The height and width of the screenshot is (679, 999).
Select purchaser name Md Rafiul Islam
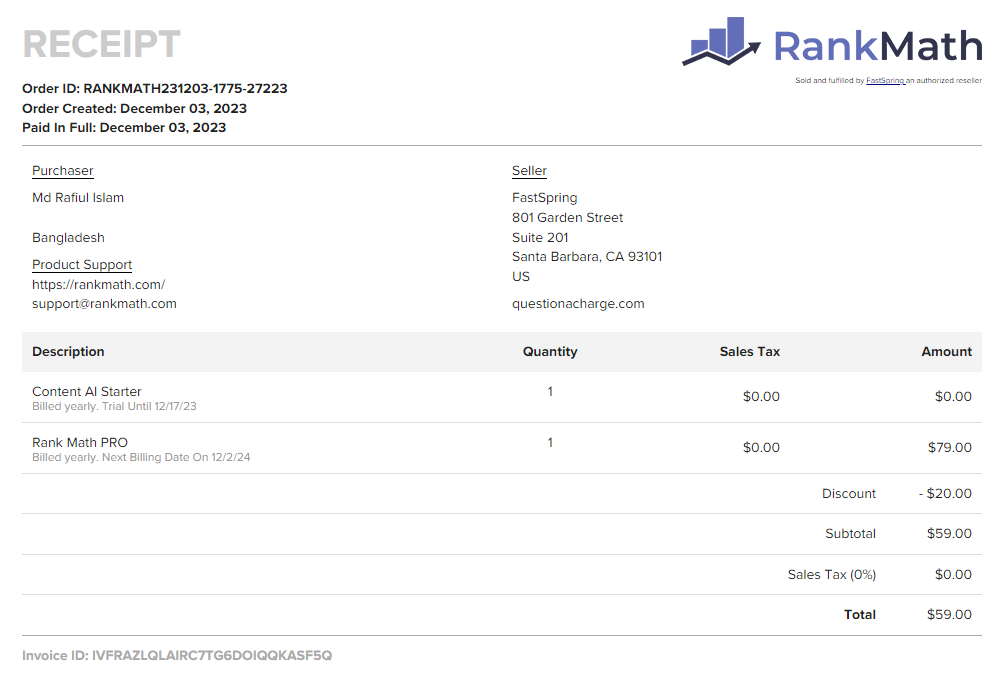coord(78,197)
